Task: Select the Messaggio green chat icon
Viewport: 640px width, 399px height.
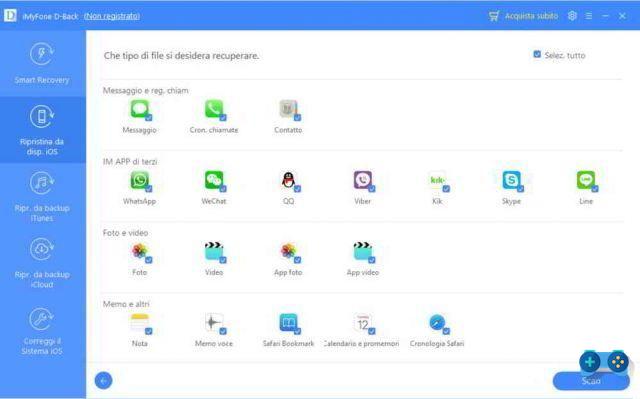Action: pyautogui.click(x=140, y=109)
